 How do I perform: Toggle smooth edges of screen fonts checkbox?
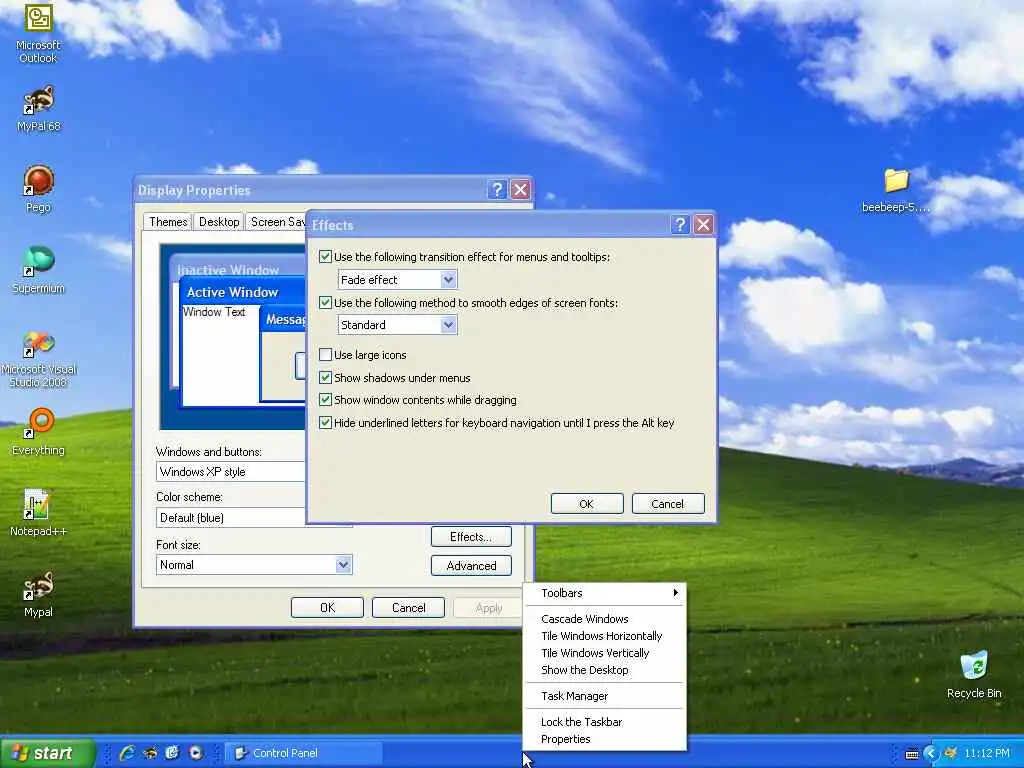coord(325,302)
